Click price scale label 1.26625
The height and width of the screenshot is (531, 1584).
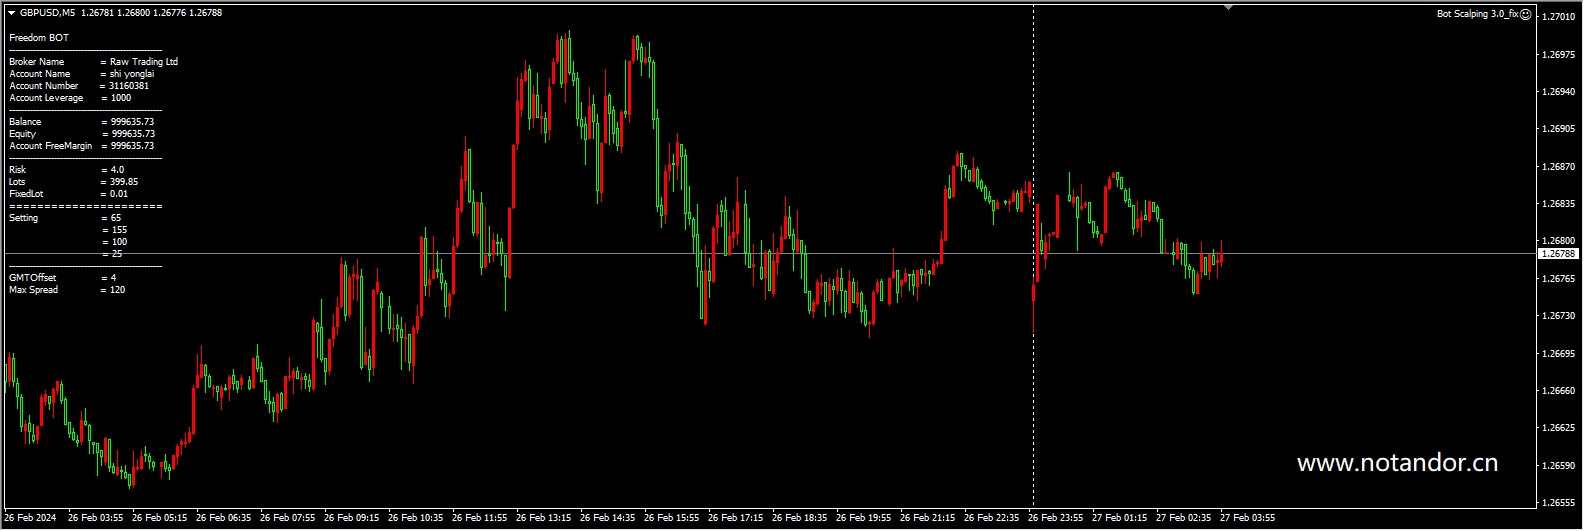[x=1559, y=428]
